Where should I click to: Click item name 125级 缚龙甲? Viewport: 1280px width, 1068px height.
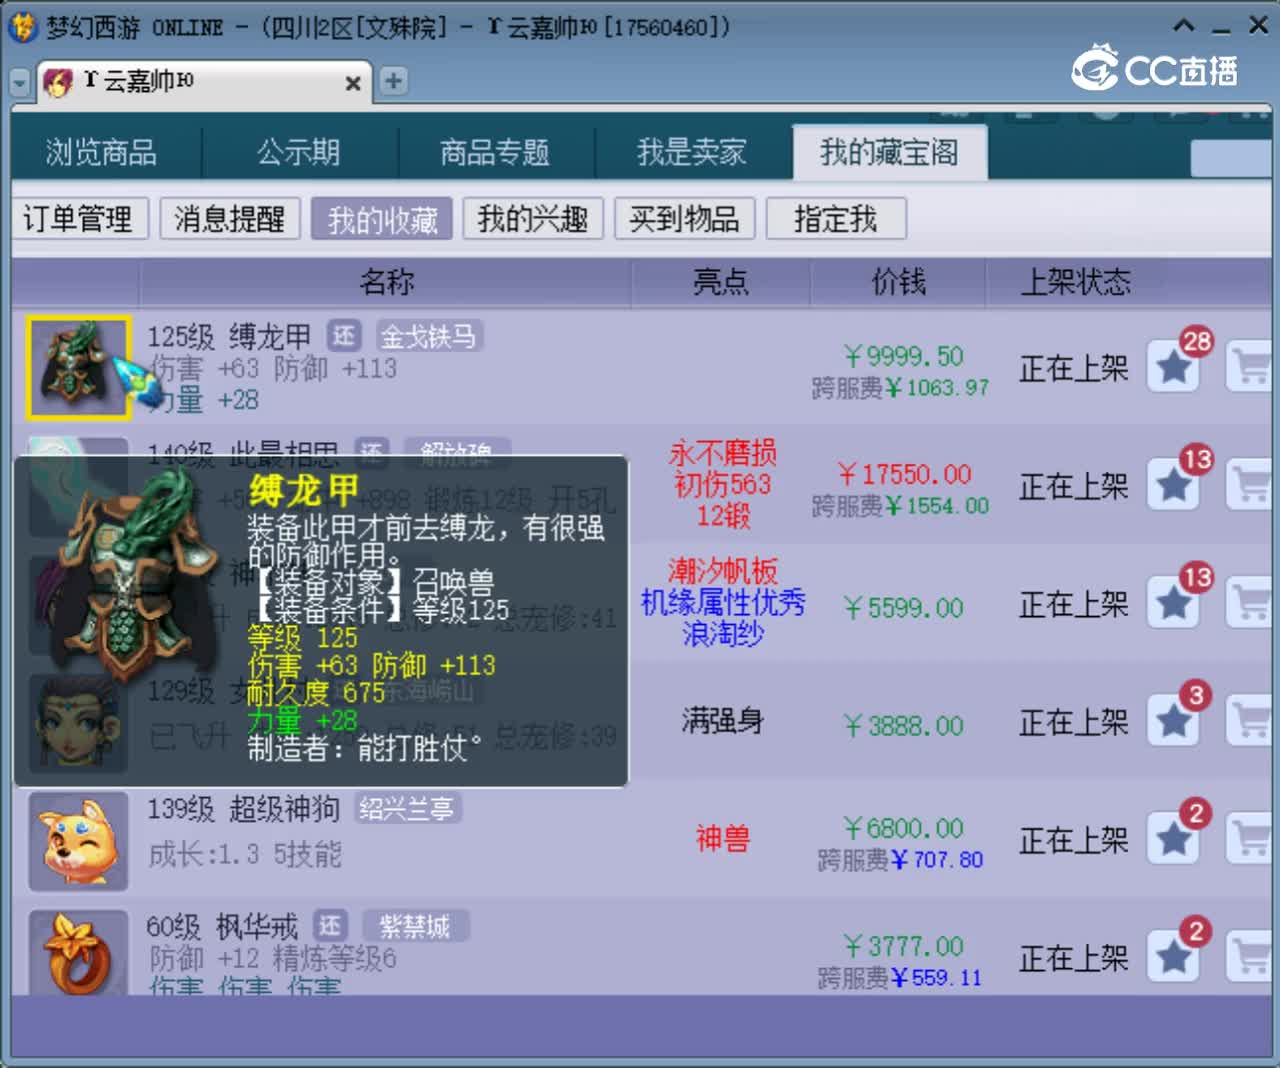230,337
